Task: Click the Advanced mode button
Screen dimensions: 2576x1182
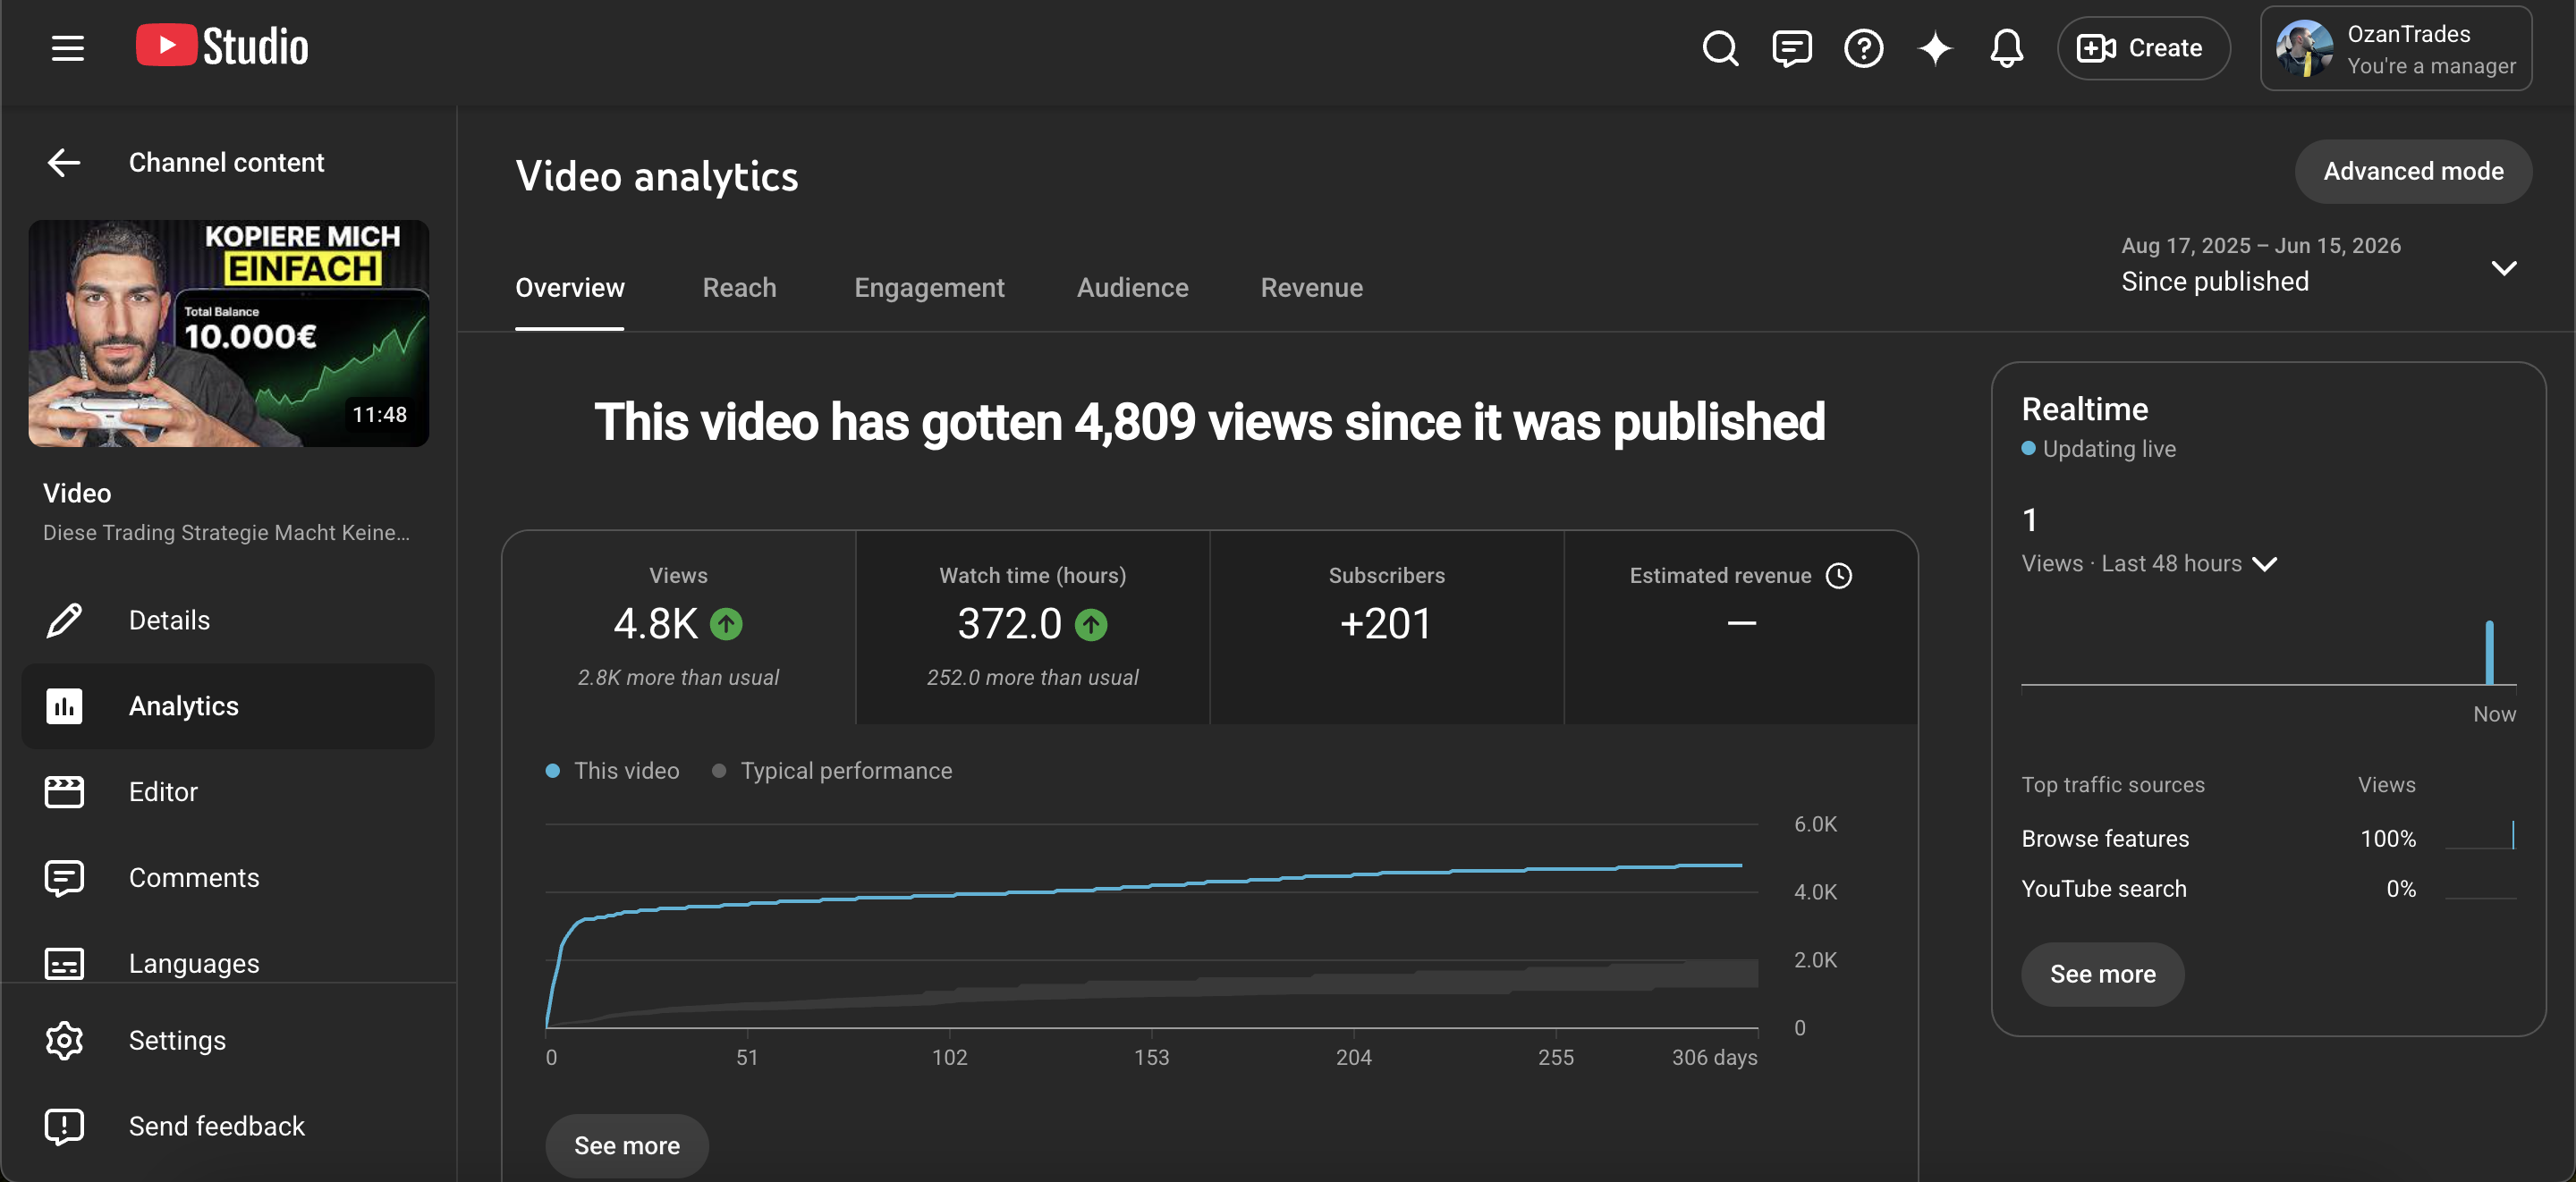Action: tap(2412, 171)
